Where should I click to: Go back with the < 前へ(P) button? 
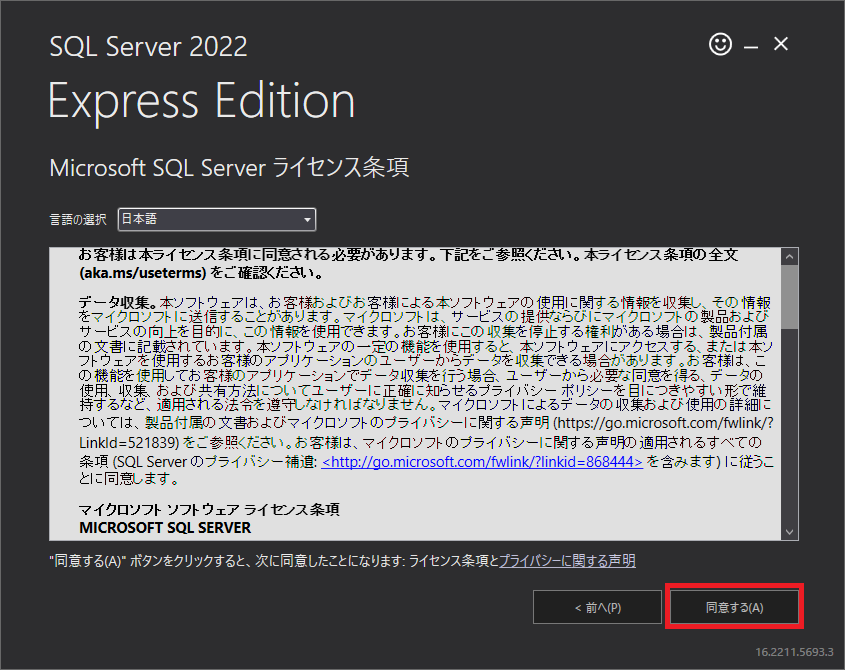pyautogui.click(x=597, y=607)
